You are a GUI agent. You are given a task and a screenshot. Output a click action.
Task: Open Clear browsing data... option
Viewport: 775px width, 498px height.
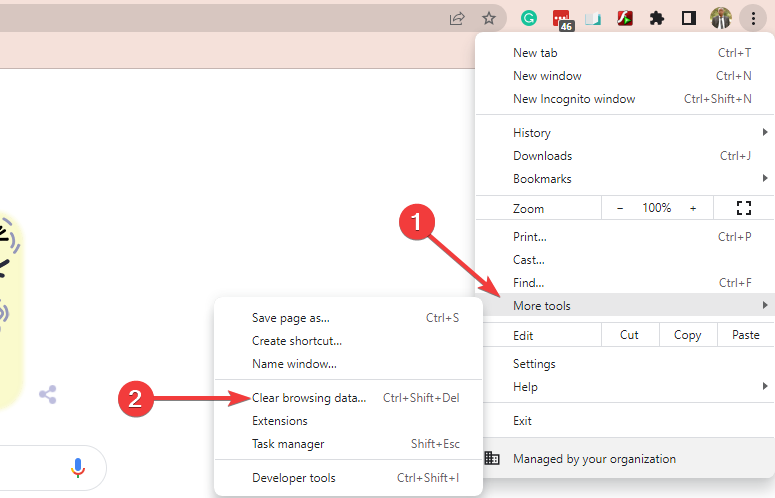coord(348,398)
